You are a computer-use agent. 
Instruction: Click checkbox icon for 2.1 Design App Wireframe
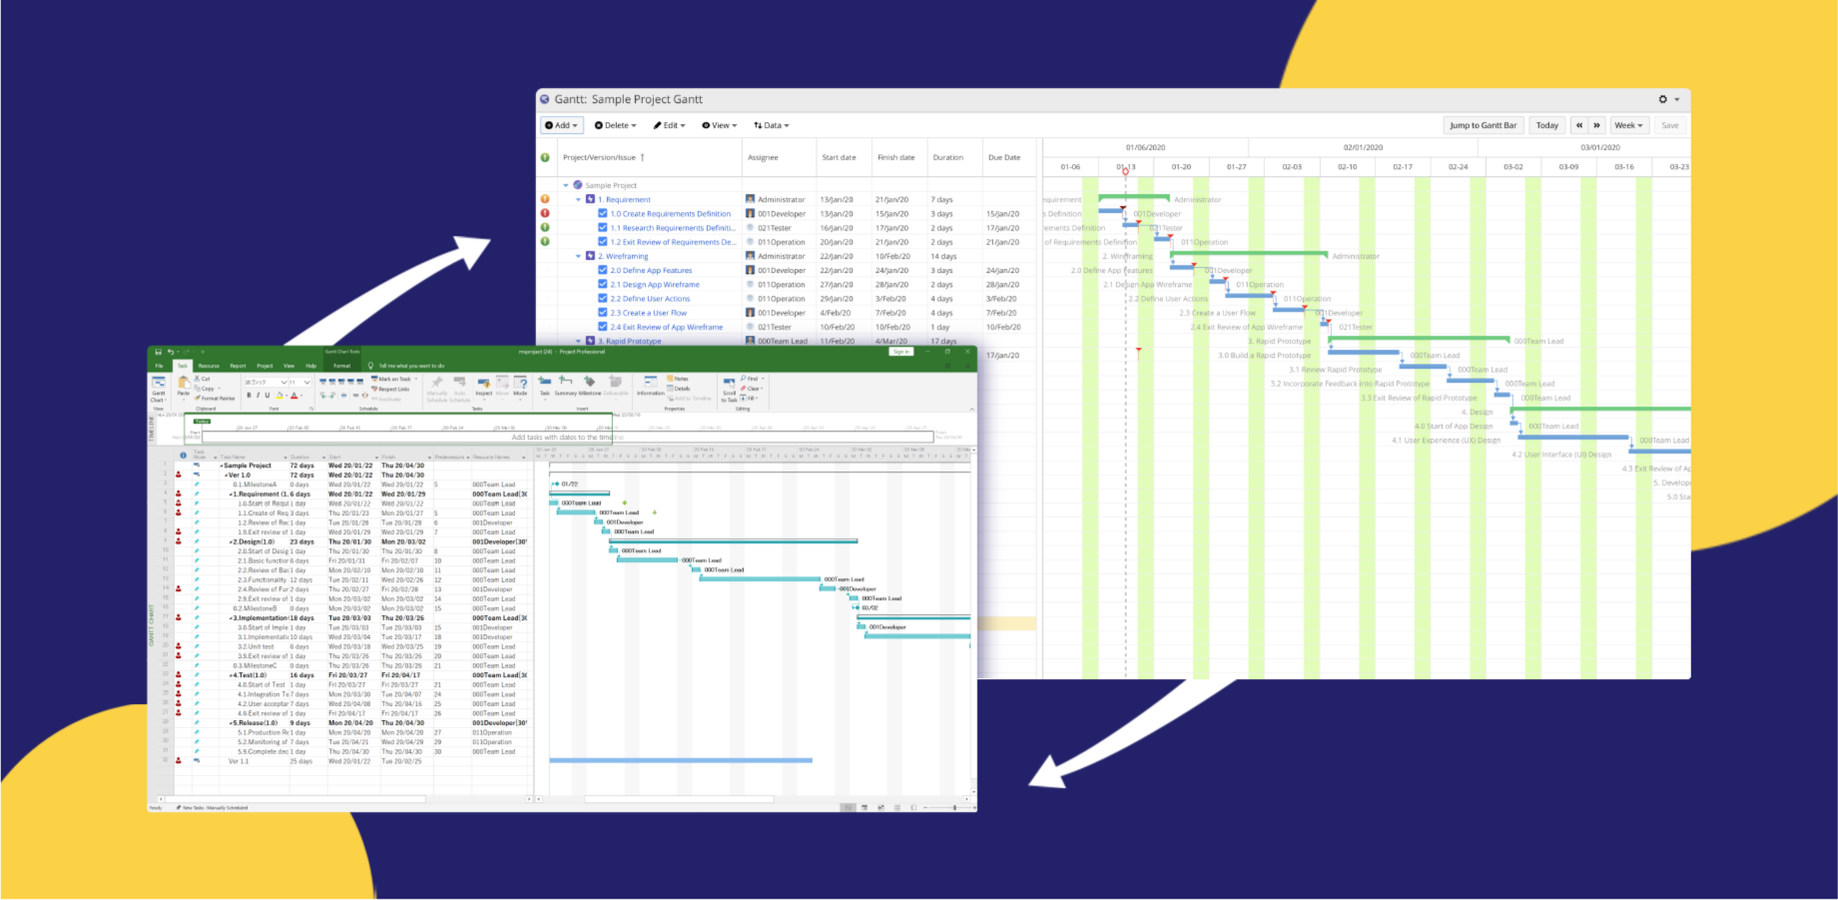pos(602,284)
